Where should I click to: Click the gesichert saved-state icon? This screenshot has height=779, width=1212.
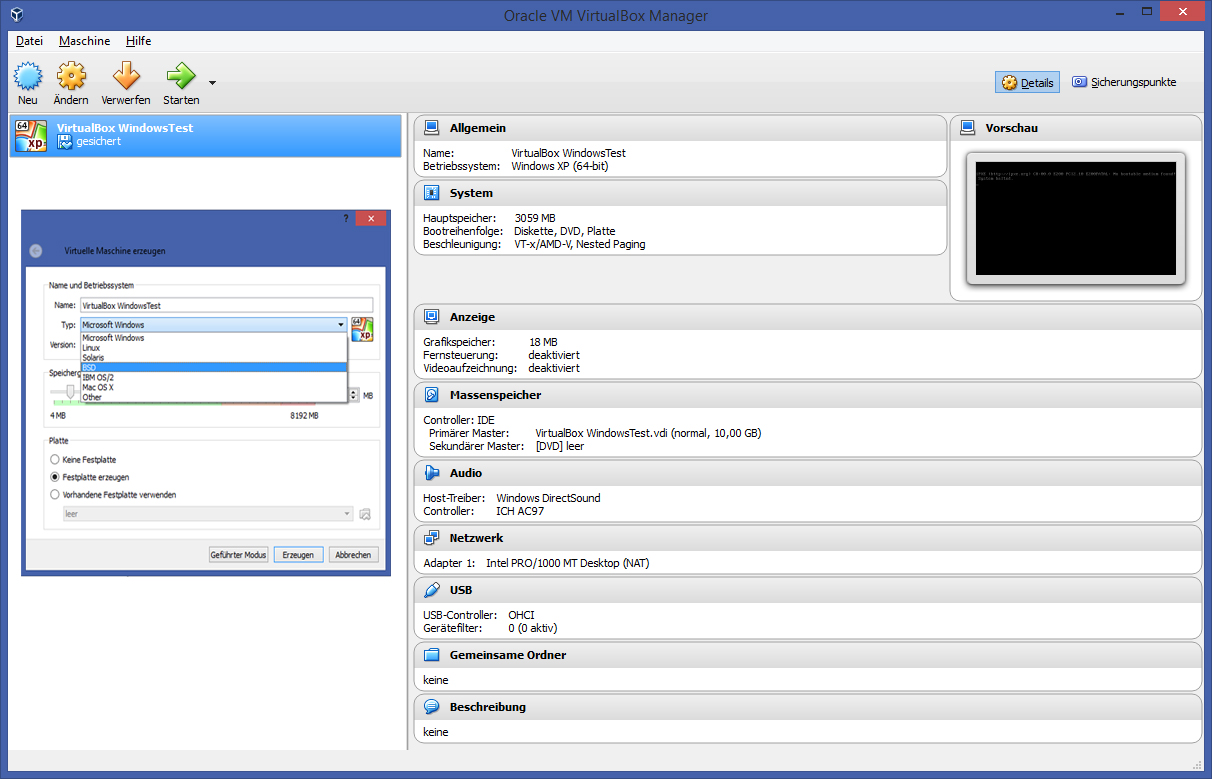[65, 142]
